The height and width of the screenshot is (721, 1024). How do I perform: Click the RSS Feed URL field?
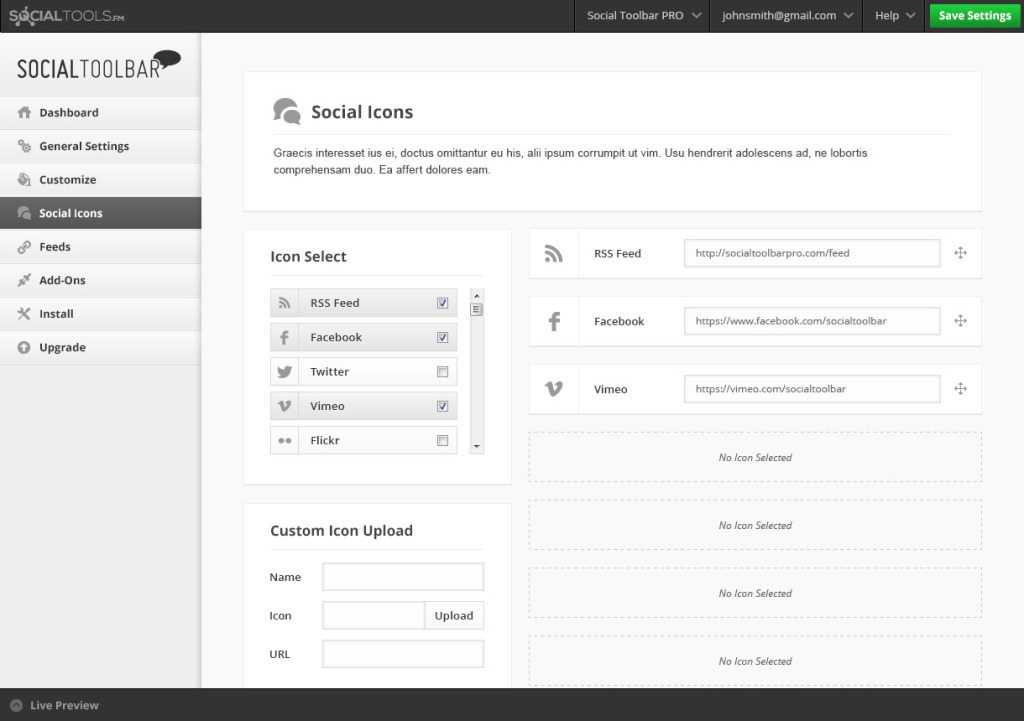pos(812,253)
